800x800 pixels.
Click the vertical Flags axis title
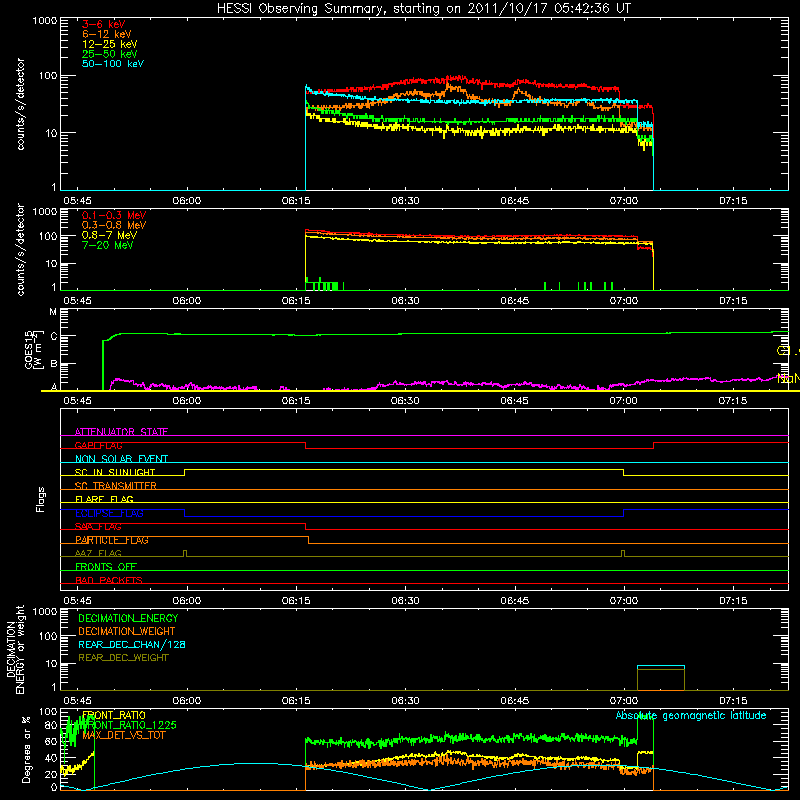pyautogui.click(x=41, y=499)
